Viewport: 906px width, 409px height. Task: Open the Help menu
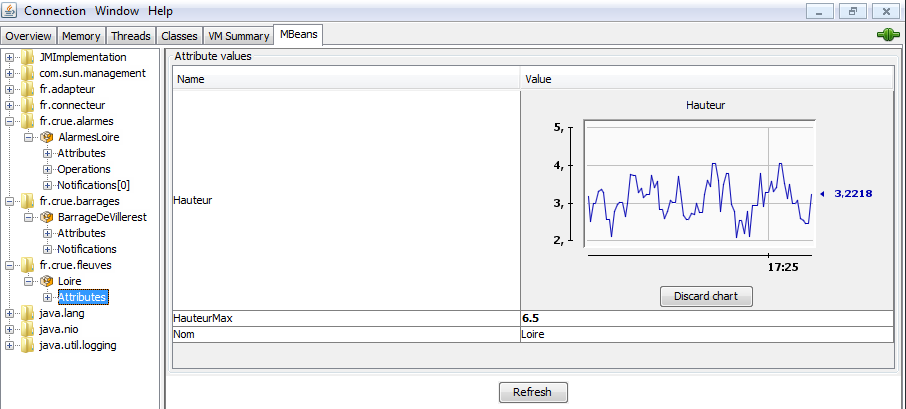160,10
